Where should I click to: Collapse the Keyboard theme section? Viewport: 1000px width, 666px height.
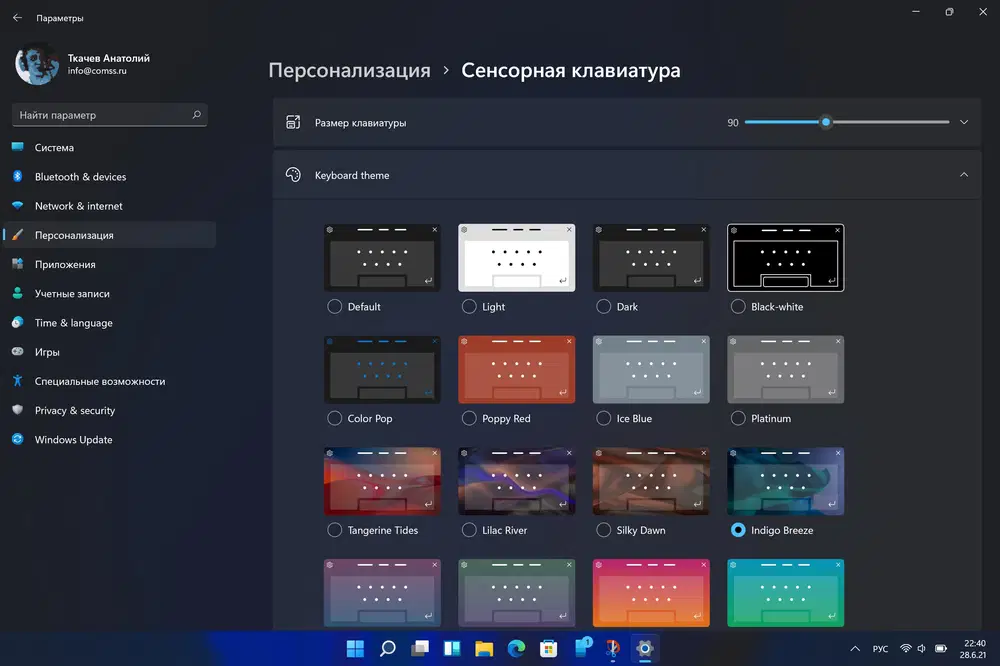964,175
